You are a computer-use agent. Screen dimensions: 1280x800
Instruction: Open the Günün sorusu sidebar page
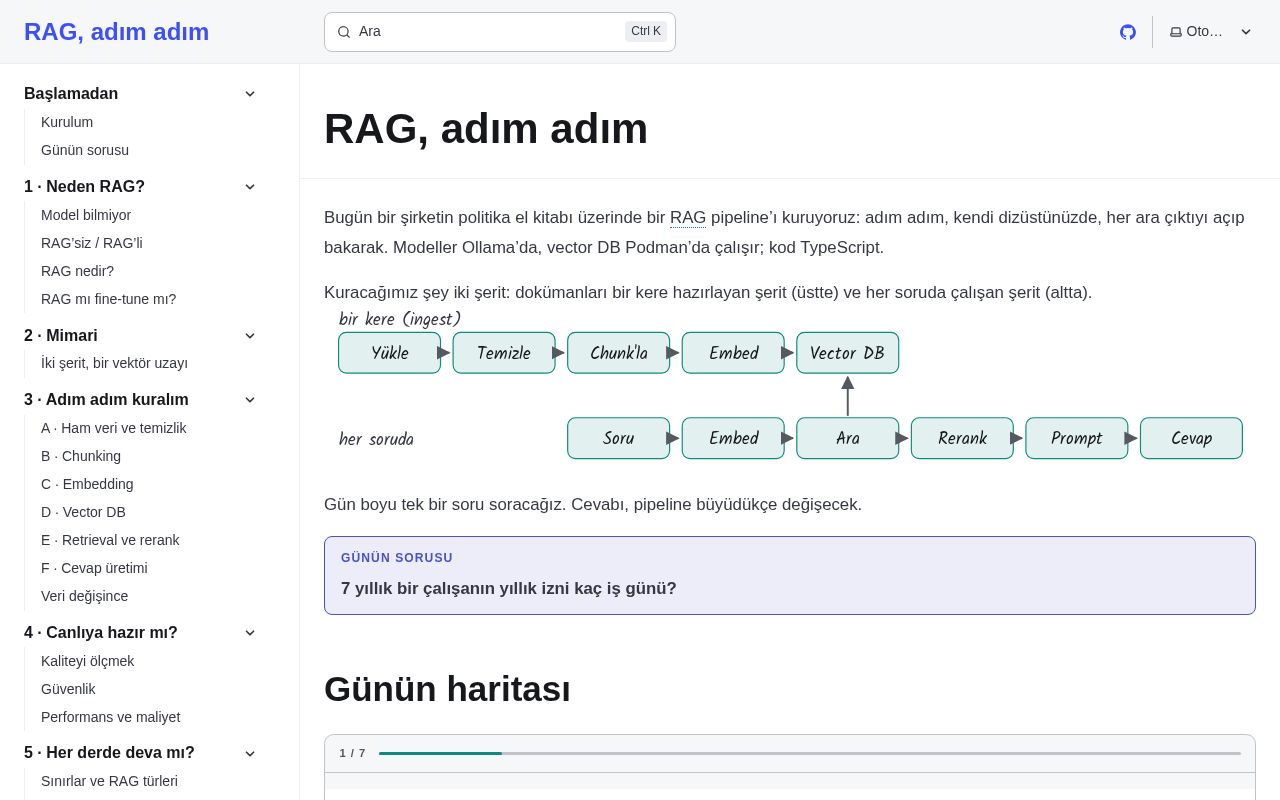click(85, 150)
